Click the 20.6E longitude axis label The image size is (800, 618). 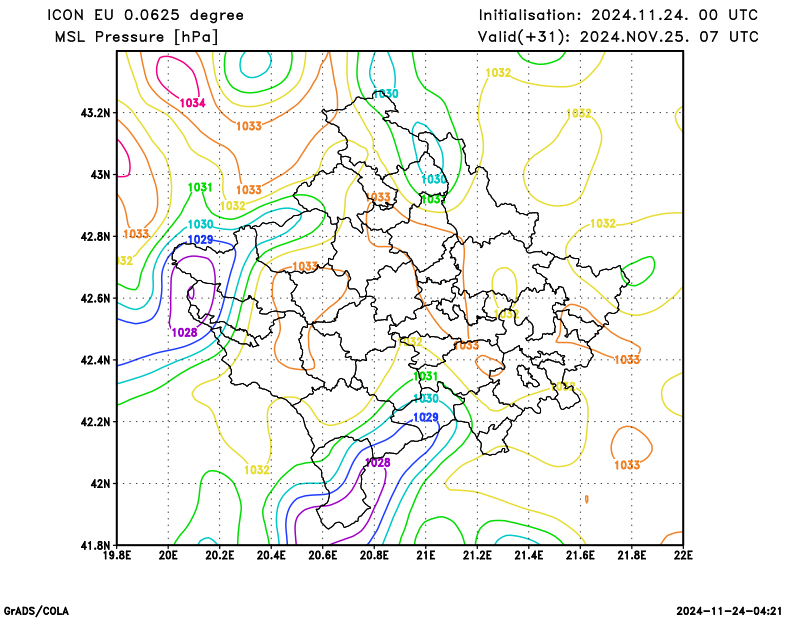pyautogui.click(x=323, y=555)
